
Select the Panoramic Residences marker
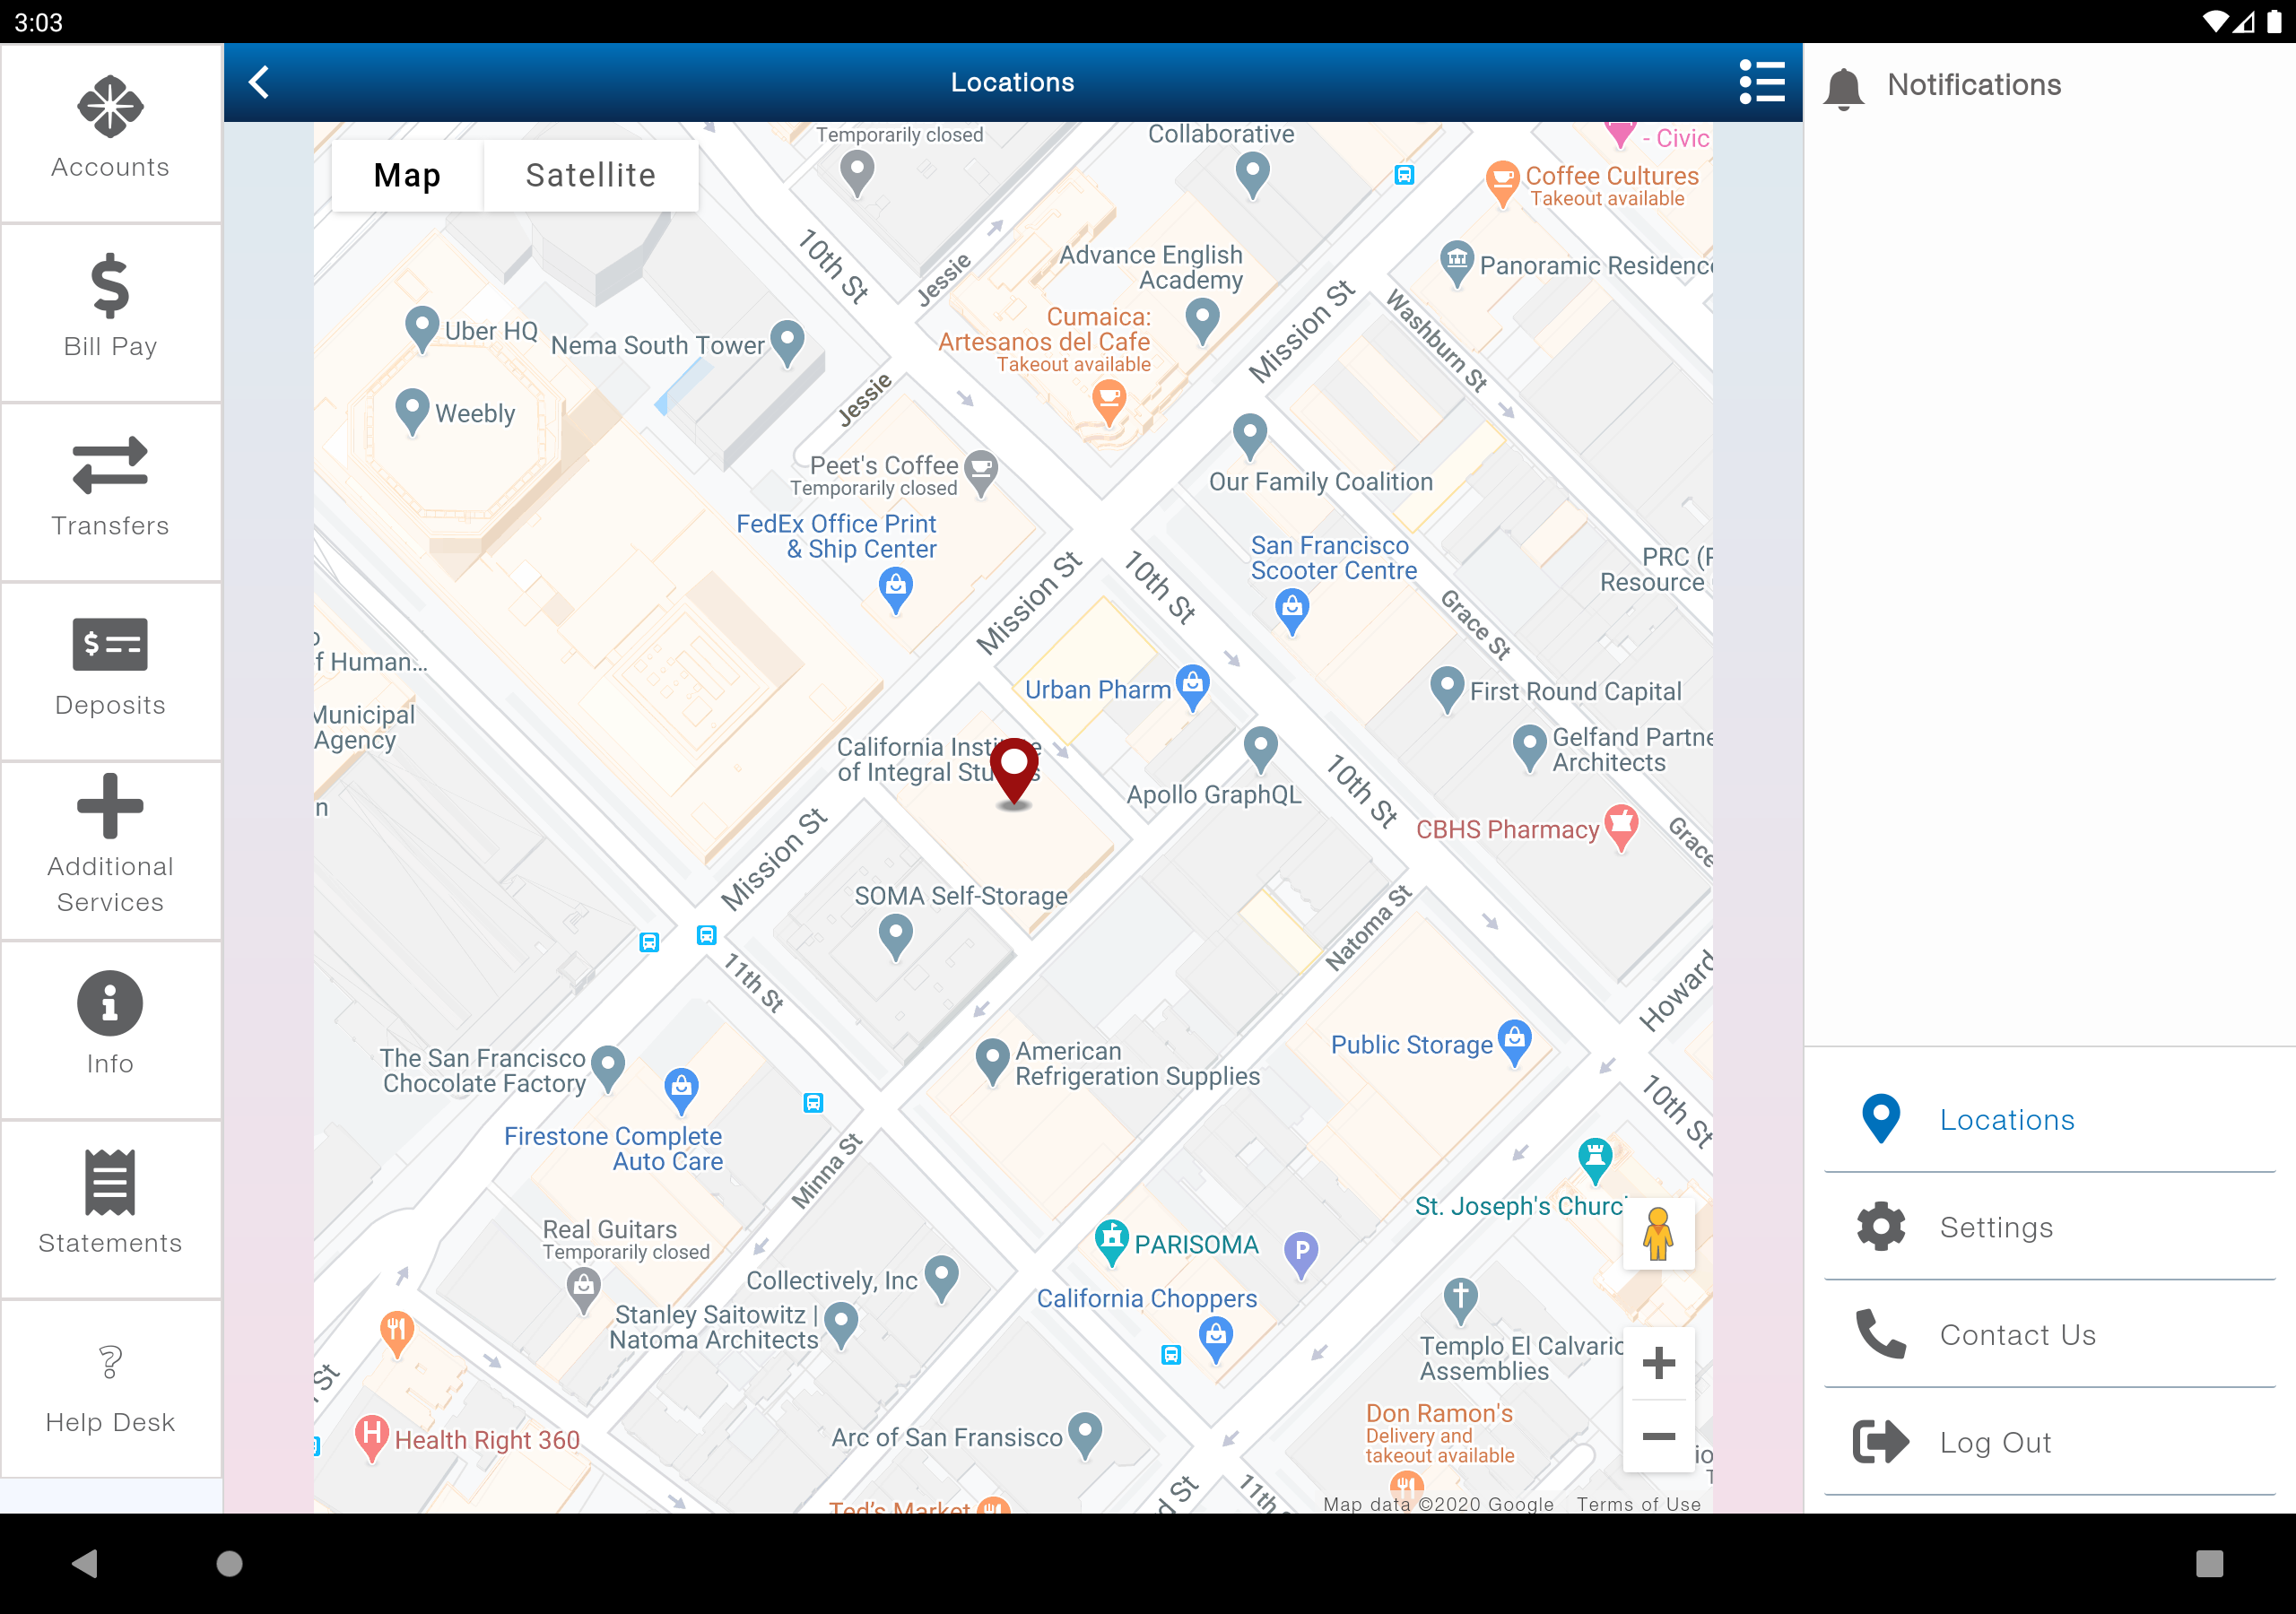tap(1457, 263)
